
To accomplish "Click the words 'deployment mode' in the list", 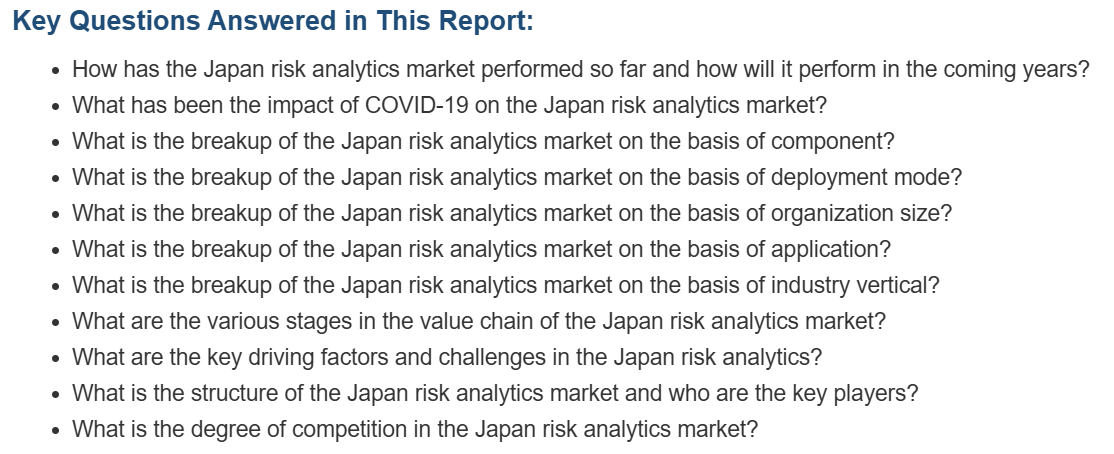I will pyautogui.click(x=860, y=178).
